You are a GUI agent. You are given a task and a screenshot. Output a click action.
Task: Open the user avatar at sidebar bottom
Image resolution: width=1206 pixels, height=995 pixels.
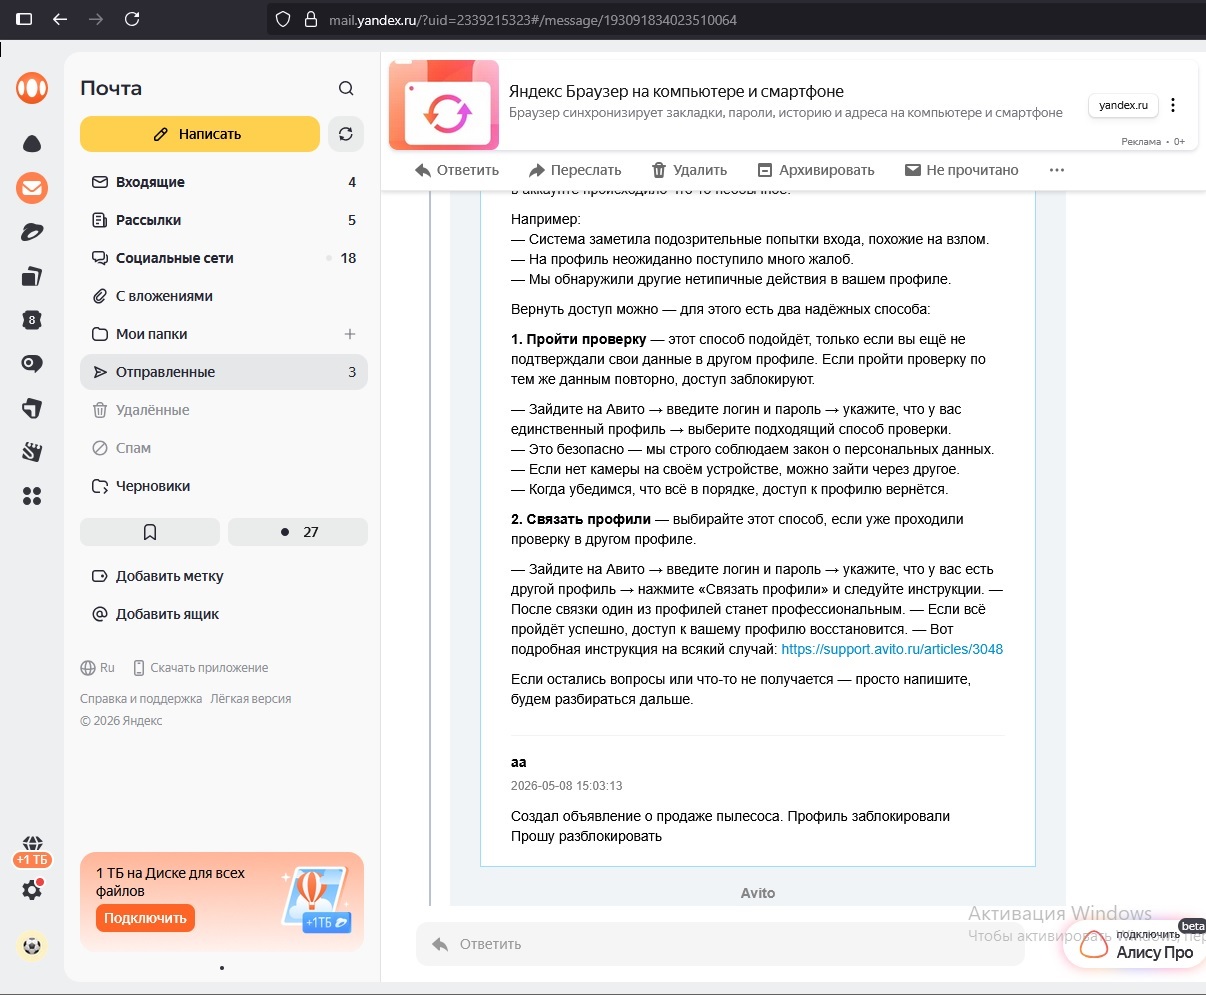32,945
